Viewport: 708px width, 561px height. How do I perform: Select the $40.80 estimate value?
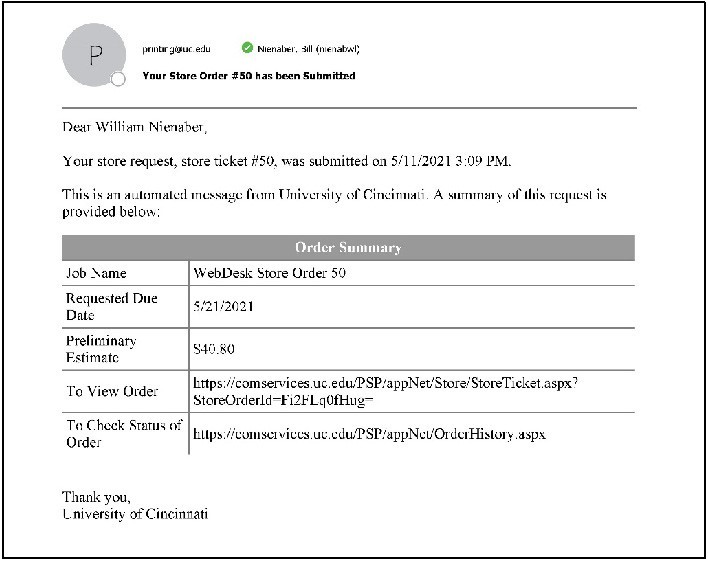click(x=214, y=349)
